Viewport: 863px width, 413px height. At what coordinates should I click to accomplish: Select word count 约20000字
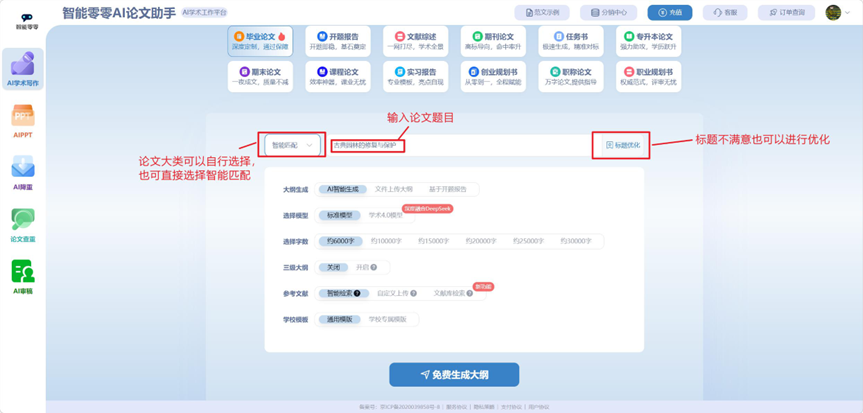tap(481, 241)
